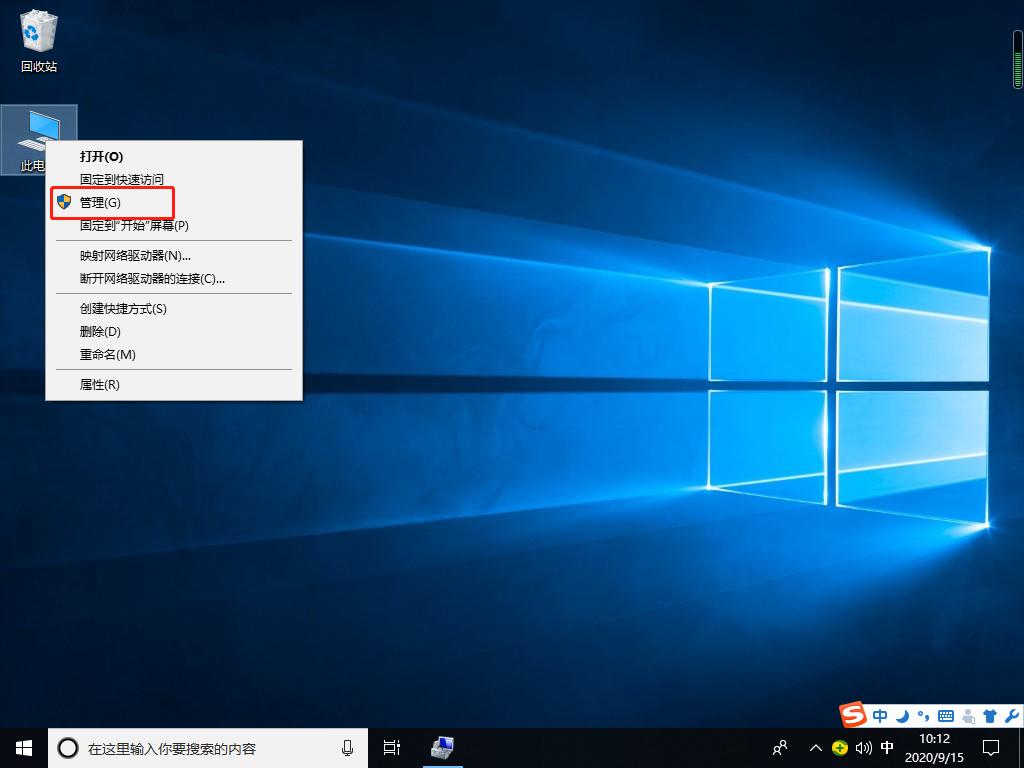
Task: Click the volume icon to adjust sound
Action: tap(864, 748)
